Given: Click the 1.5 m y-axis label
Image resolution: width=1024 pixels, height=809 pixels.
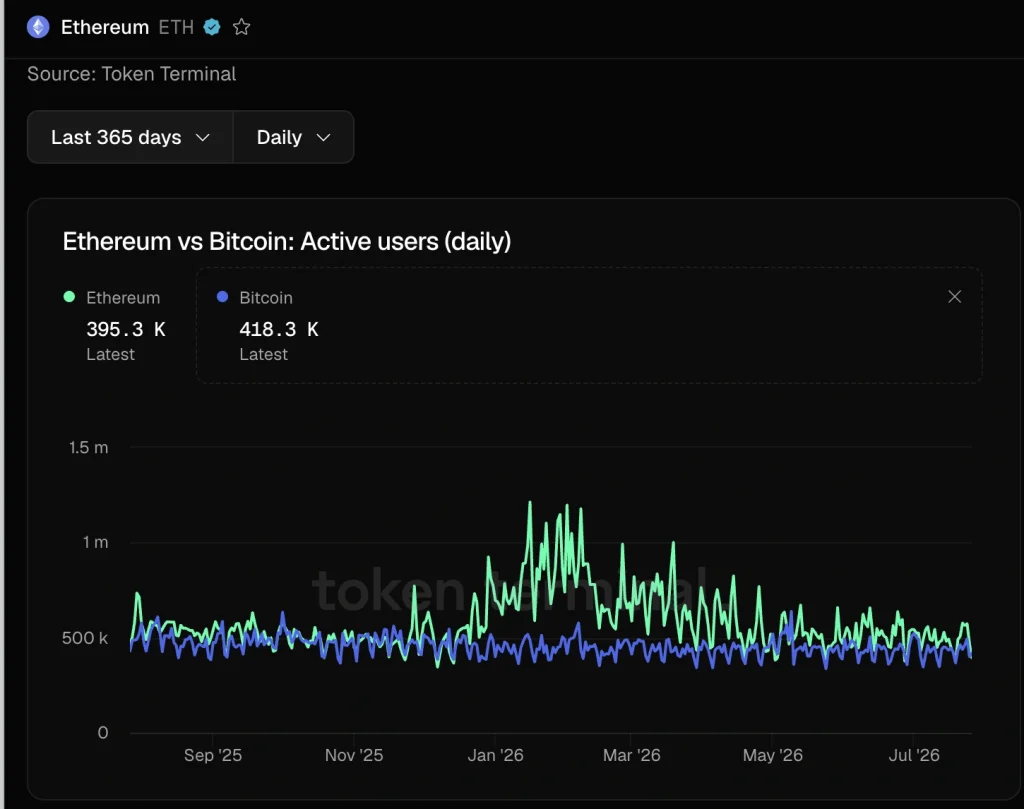Looking at the screenshot, I should tap(89, 448).
